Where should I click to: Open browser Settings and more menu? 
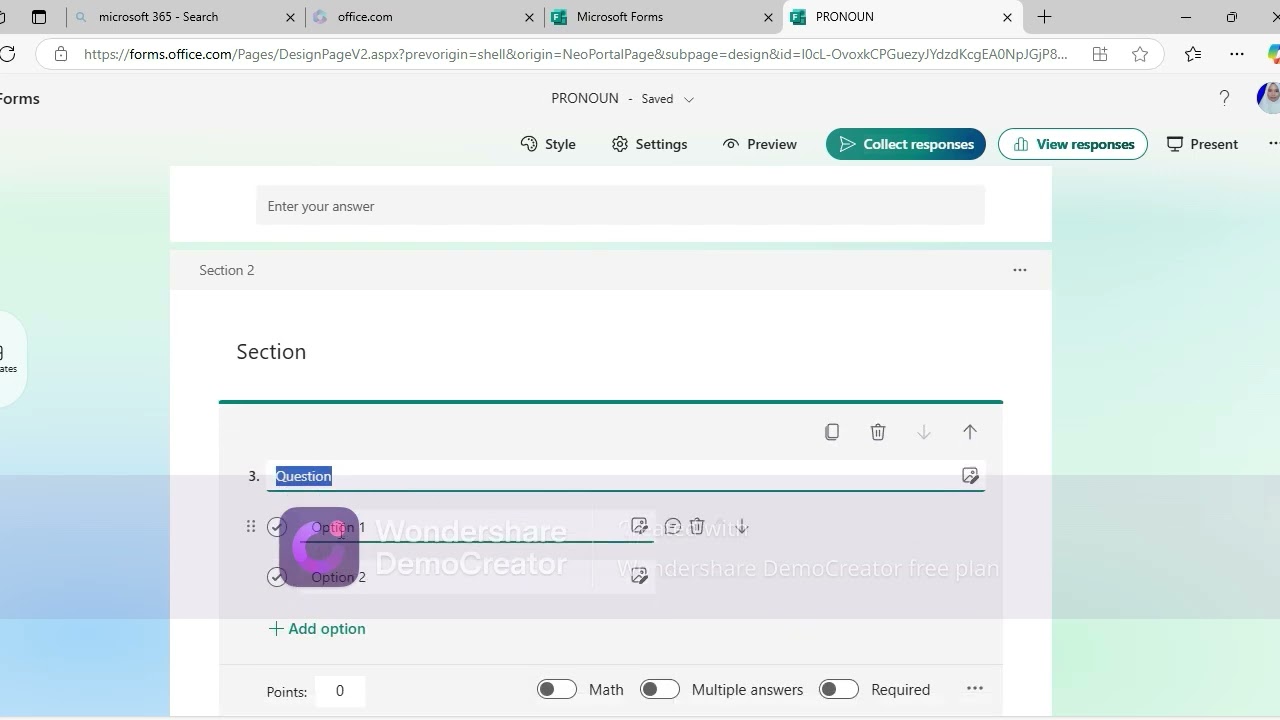coord(1237,54)
